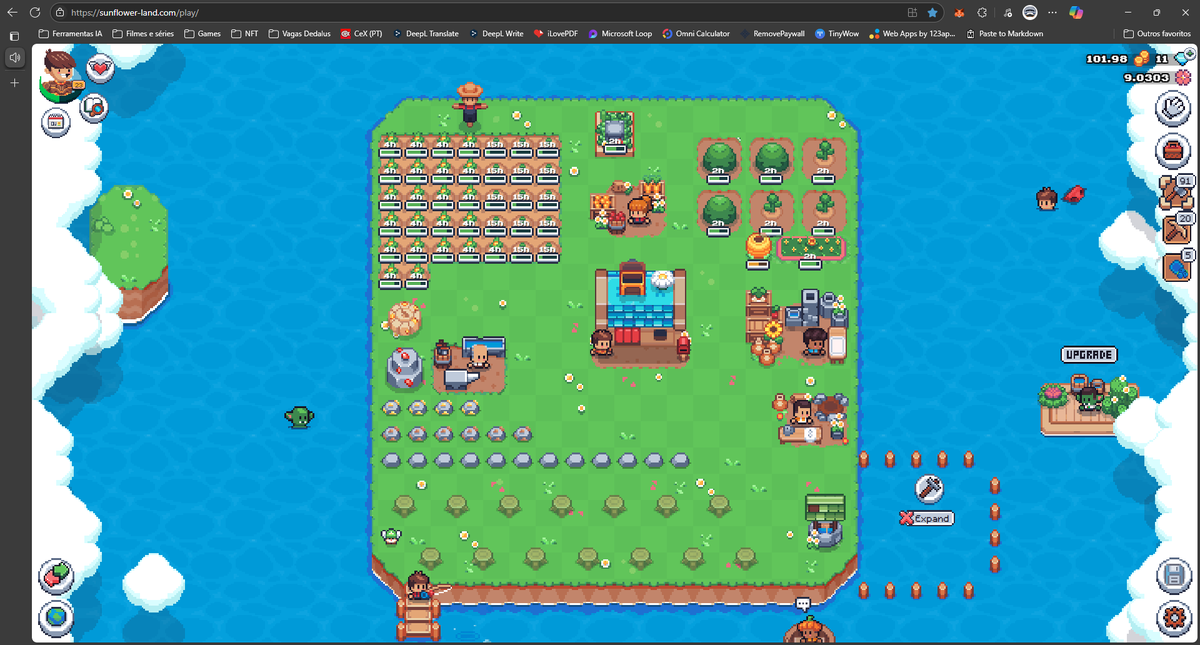Click the Expand land button
The height and width of the screenshot is (645, 1200).
(x=926, y=518)
